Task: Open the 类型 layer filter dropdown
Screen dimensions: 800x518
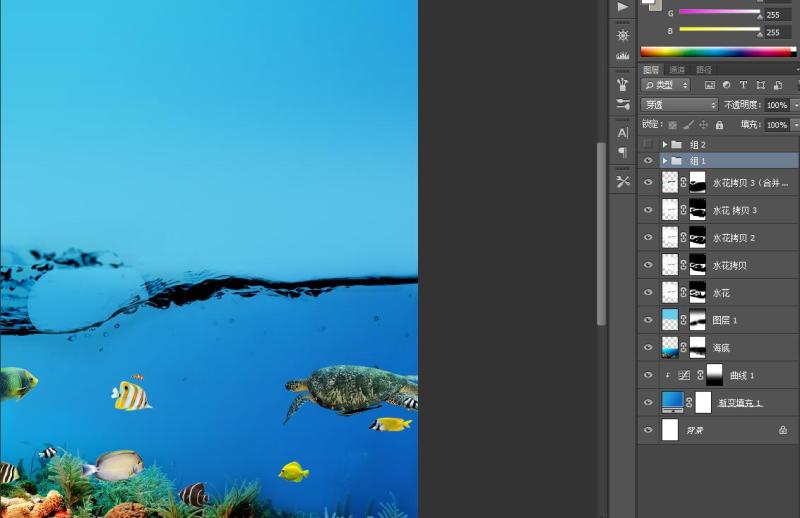Action: (x=666, y=85)
